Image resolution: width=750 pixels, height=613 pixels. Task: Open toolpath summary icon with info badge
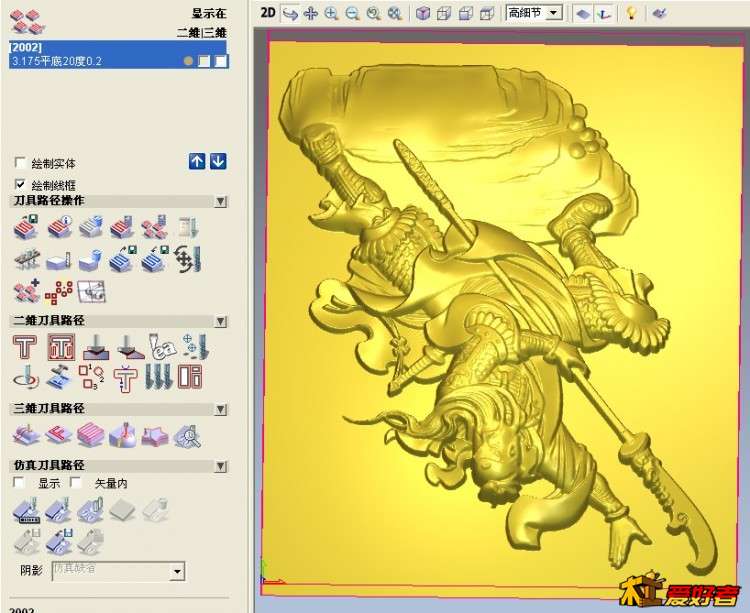tap(59, 227)
